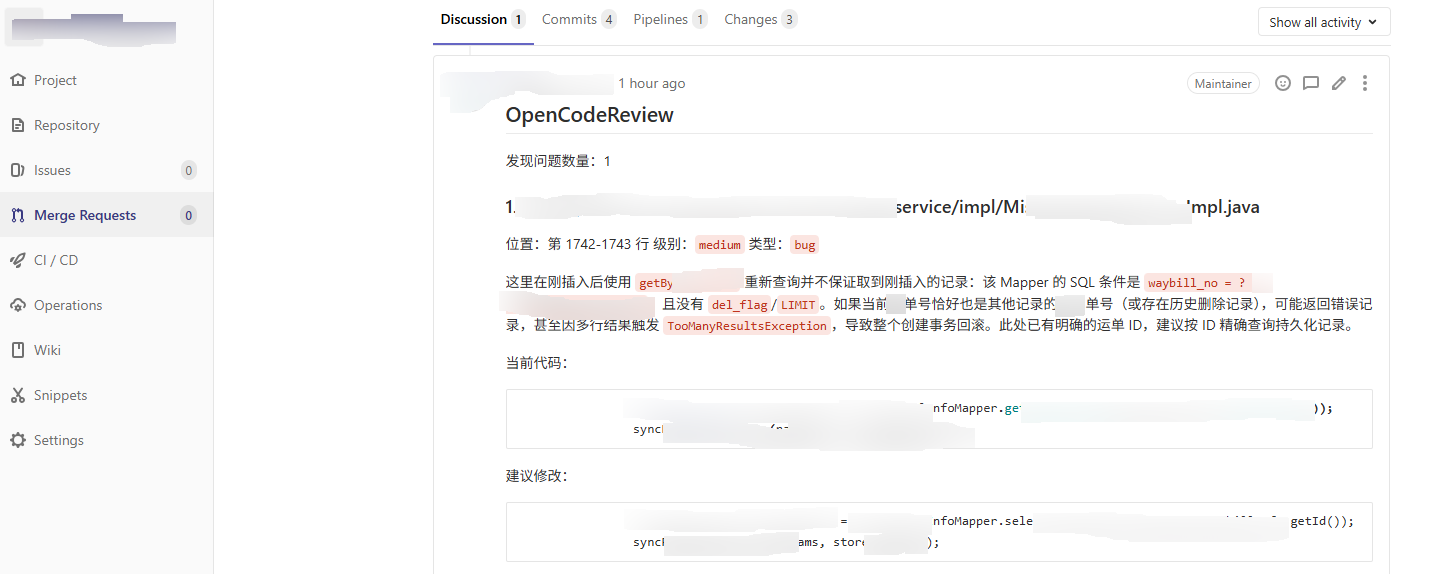Viewport: 1446px width, 574px height.
Task: Click the Issues icon in sidebar
Action: tap(17, 170)
